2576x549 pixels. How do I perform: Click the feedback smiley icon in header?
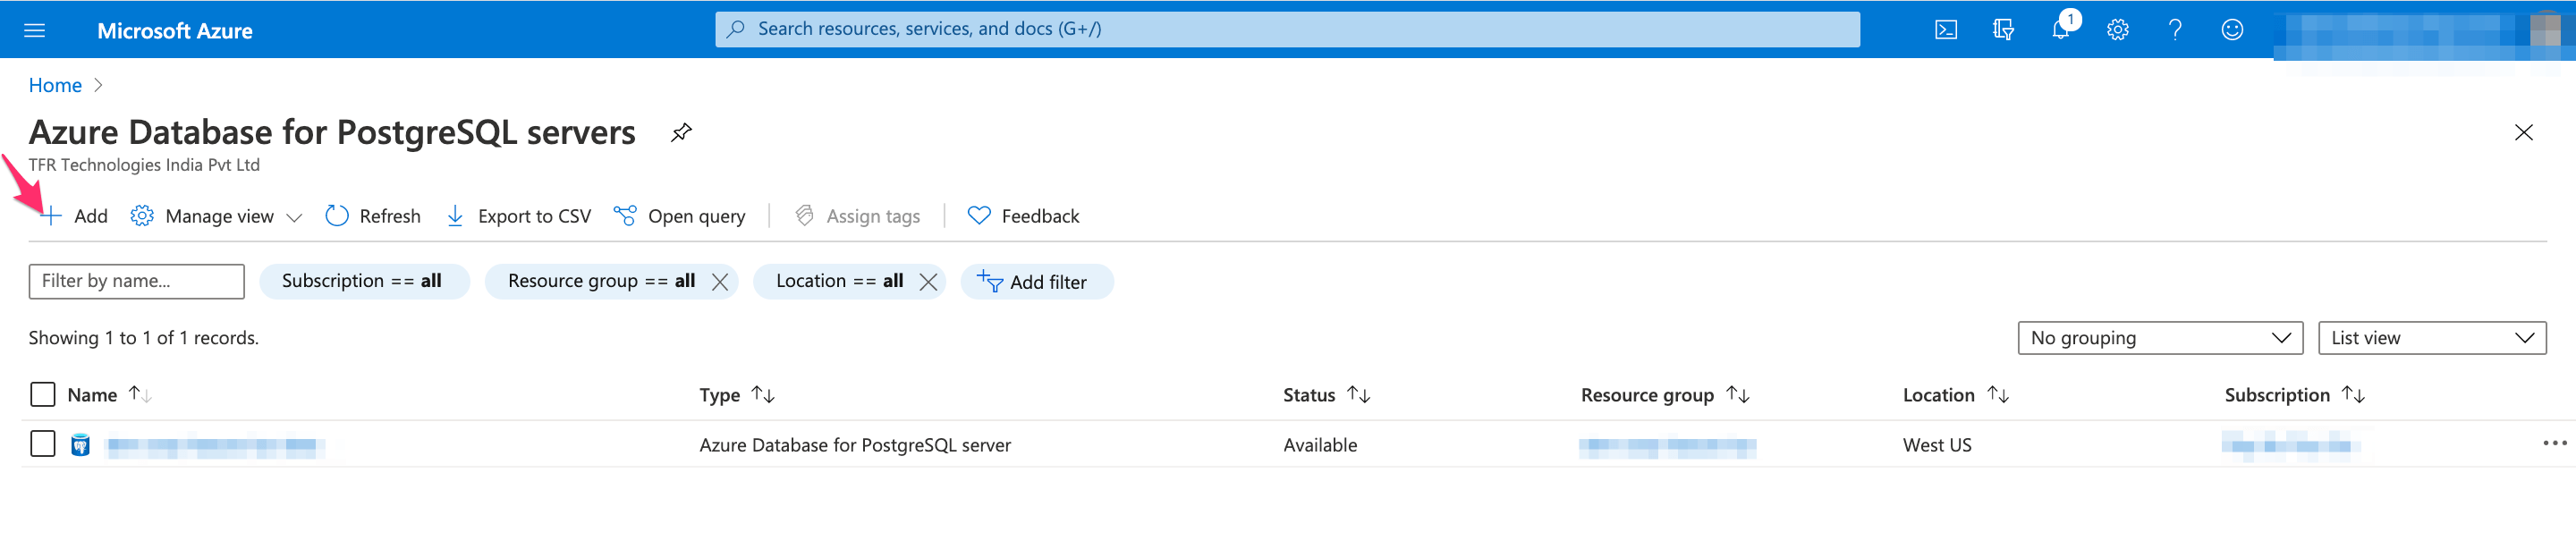(x=2231, y=30)
